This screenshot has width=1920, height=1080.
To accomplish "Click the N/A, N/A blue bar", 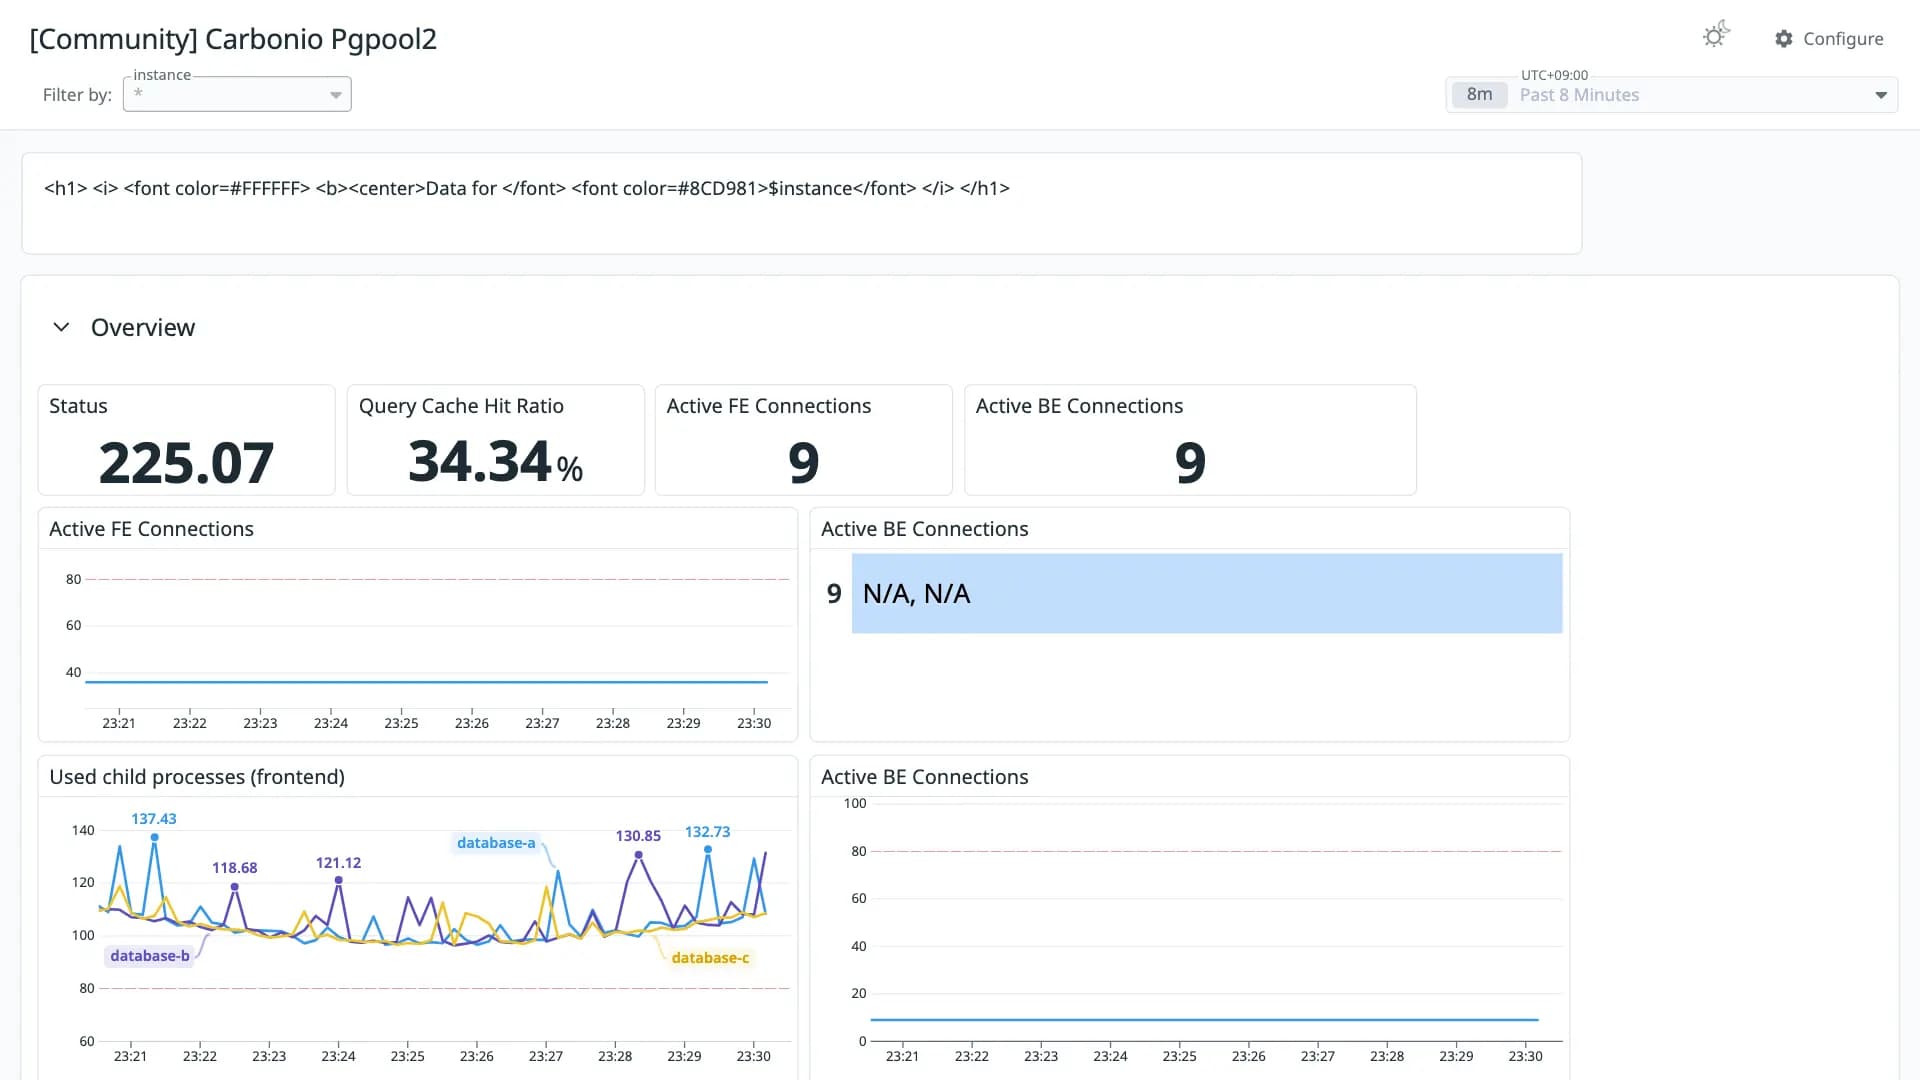I will click(1207, 593).
